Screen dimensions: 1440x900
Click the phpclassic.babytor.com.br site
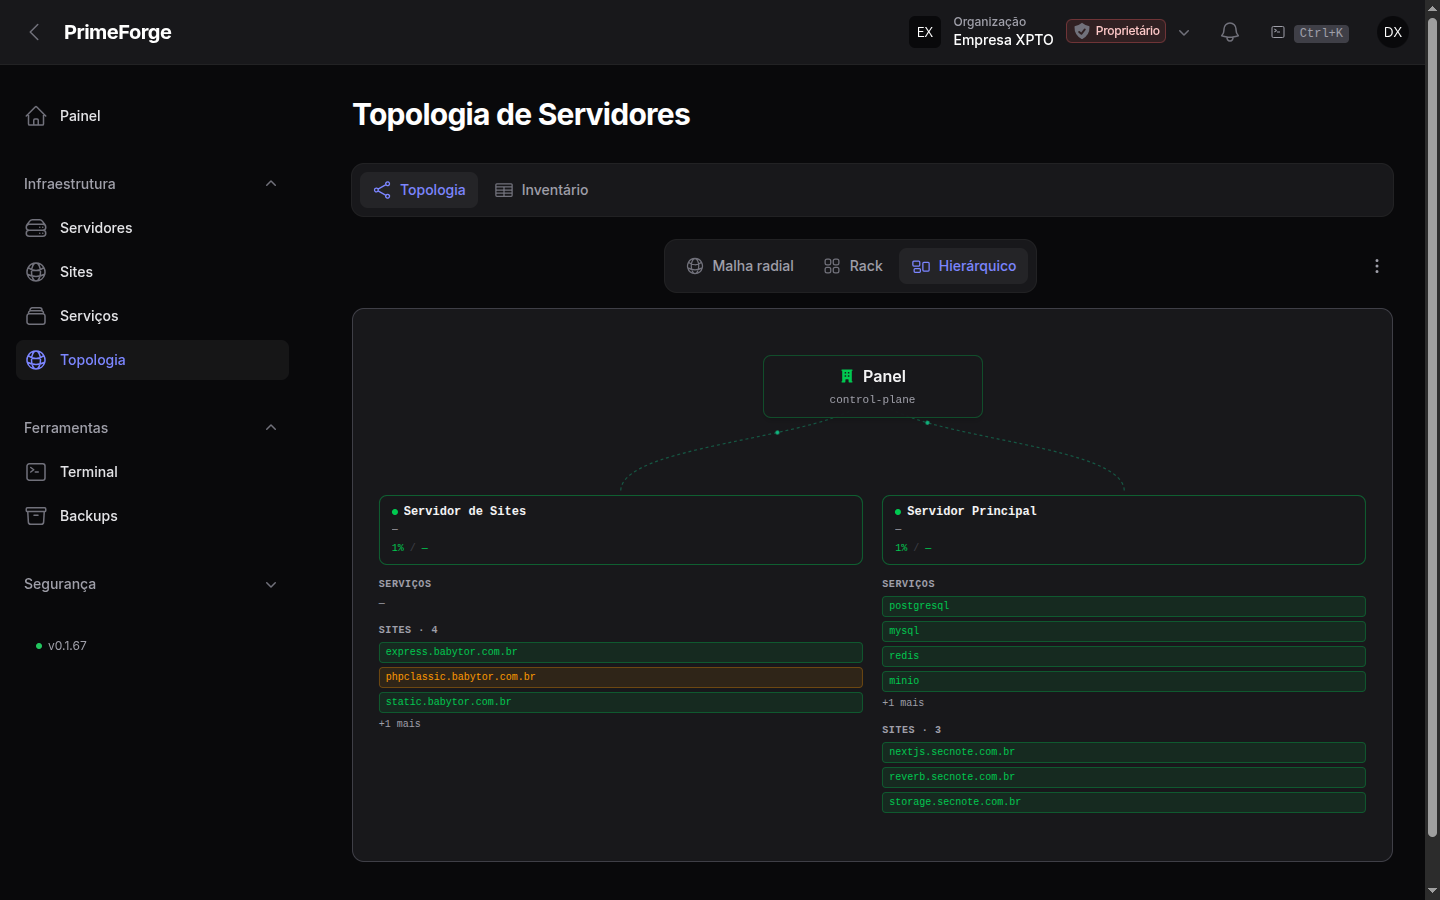621,677
